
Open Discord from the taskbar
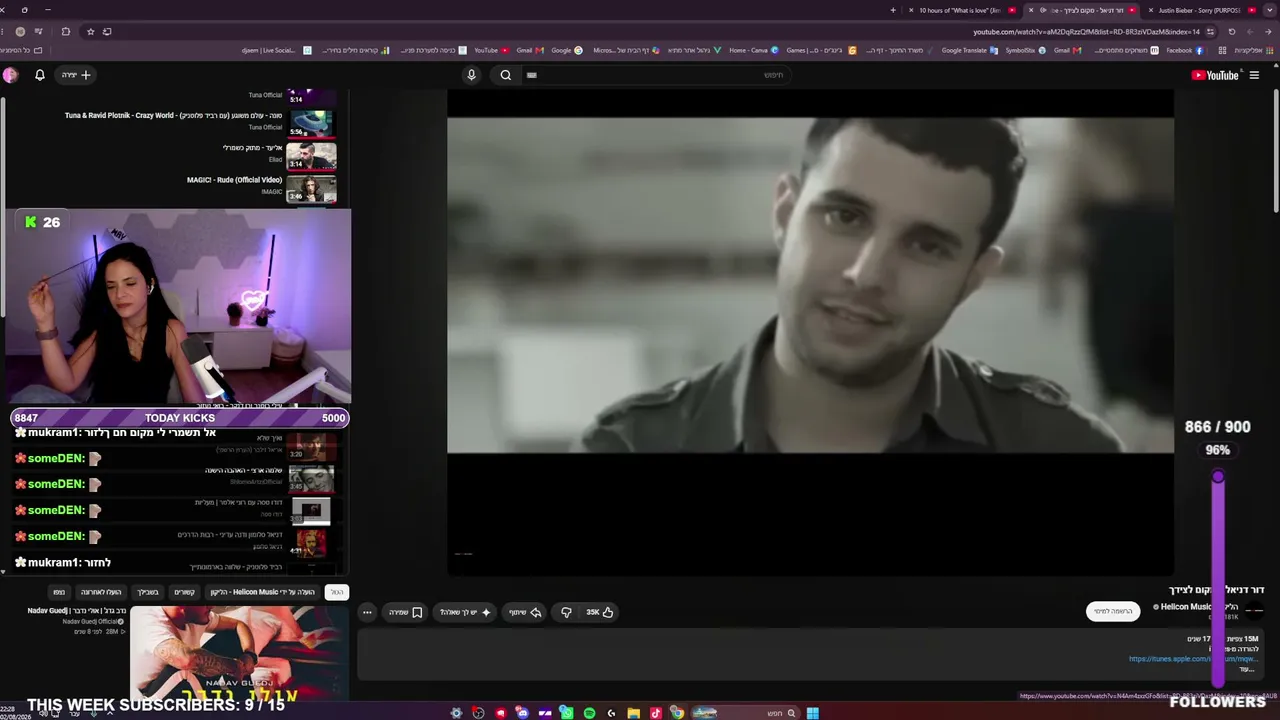523,713
